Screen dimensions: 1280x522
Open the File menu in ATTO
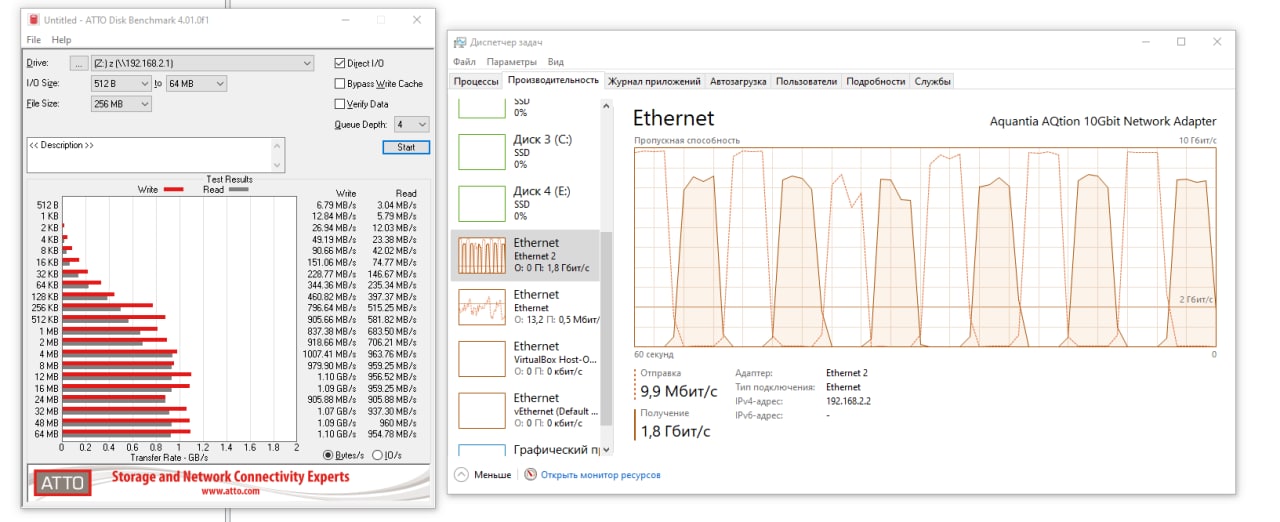click(x=34, y=40)
